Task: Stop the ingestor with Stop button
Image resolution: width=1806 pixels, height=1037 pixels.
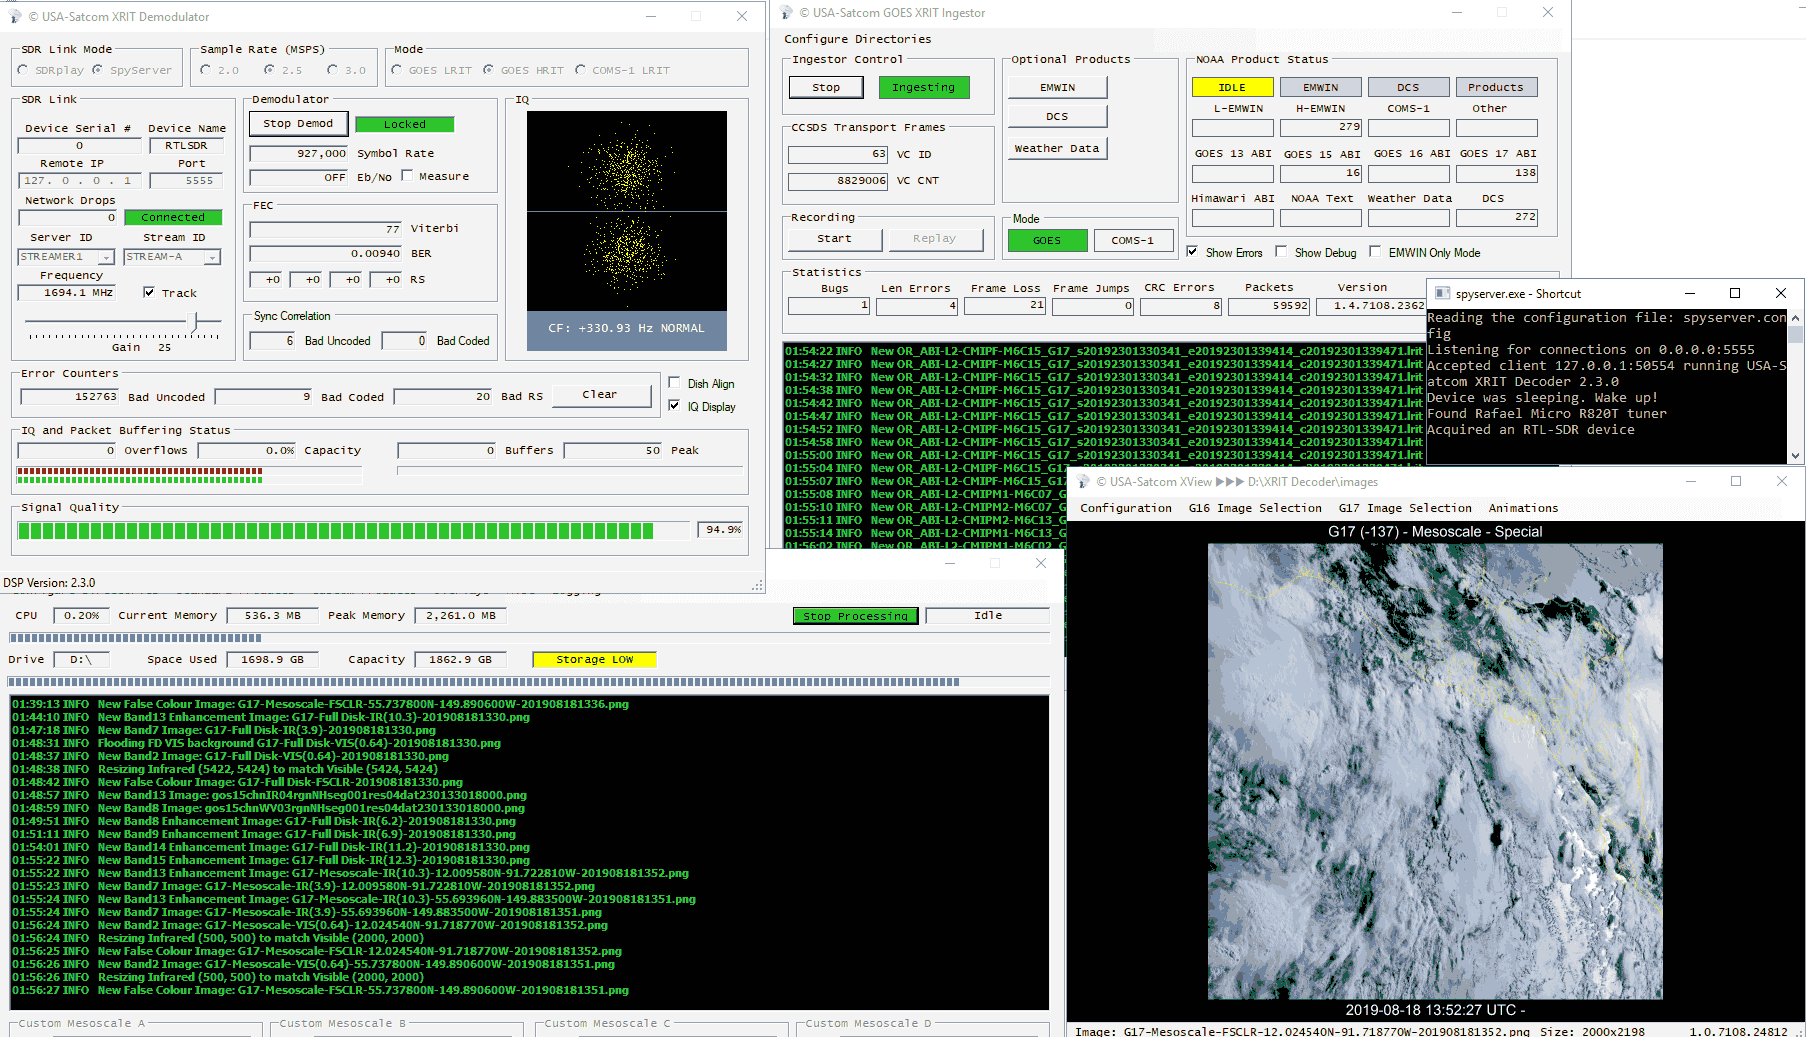Action: coord(826,87)
